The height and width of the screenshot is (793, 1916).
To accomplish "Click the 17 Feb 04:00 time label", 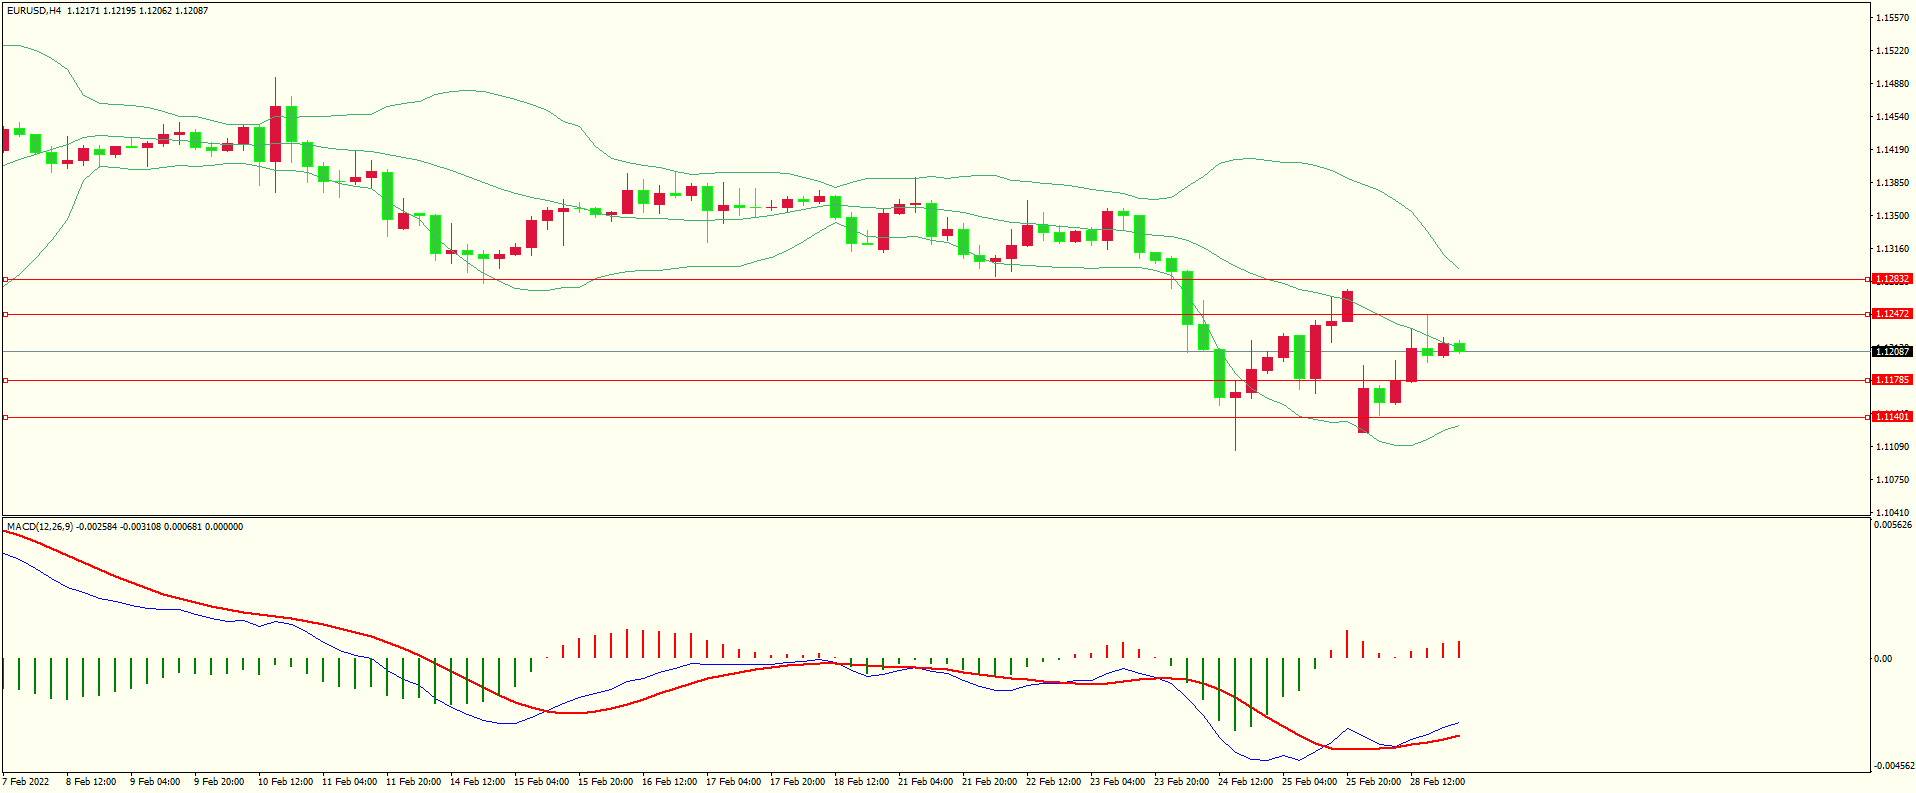I will pos(733,782).
